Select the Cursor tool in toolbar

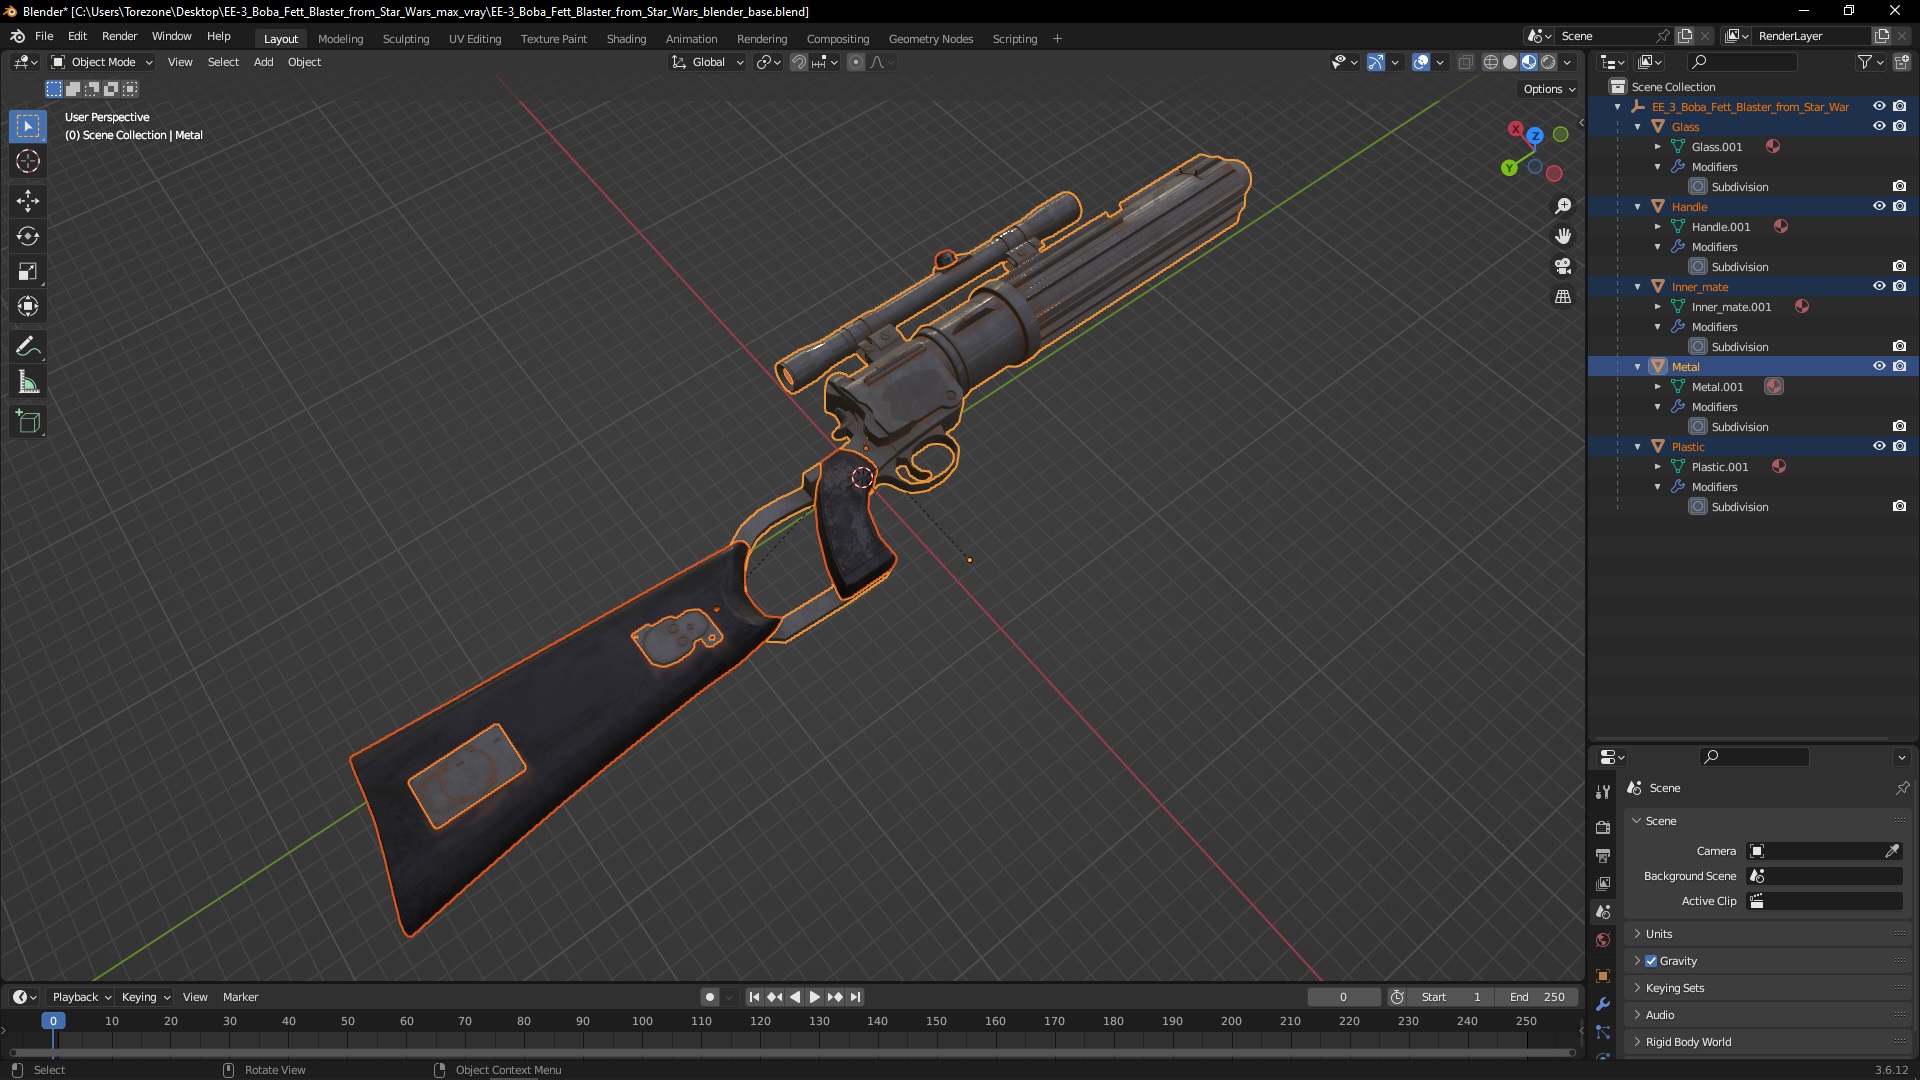28,161
